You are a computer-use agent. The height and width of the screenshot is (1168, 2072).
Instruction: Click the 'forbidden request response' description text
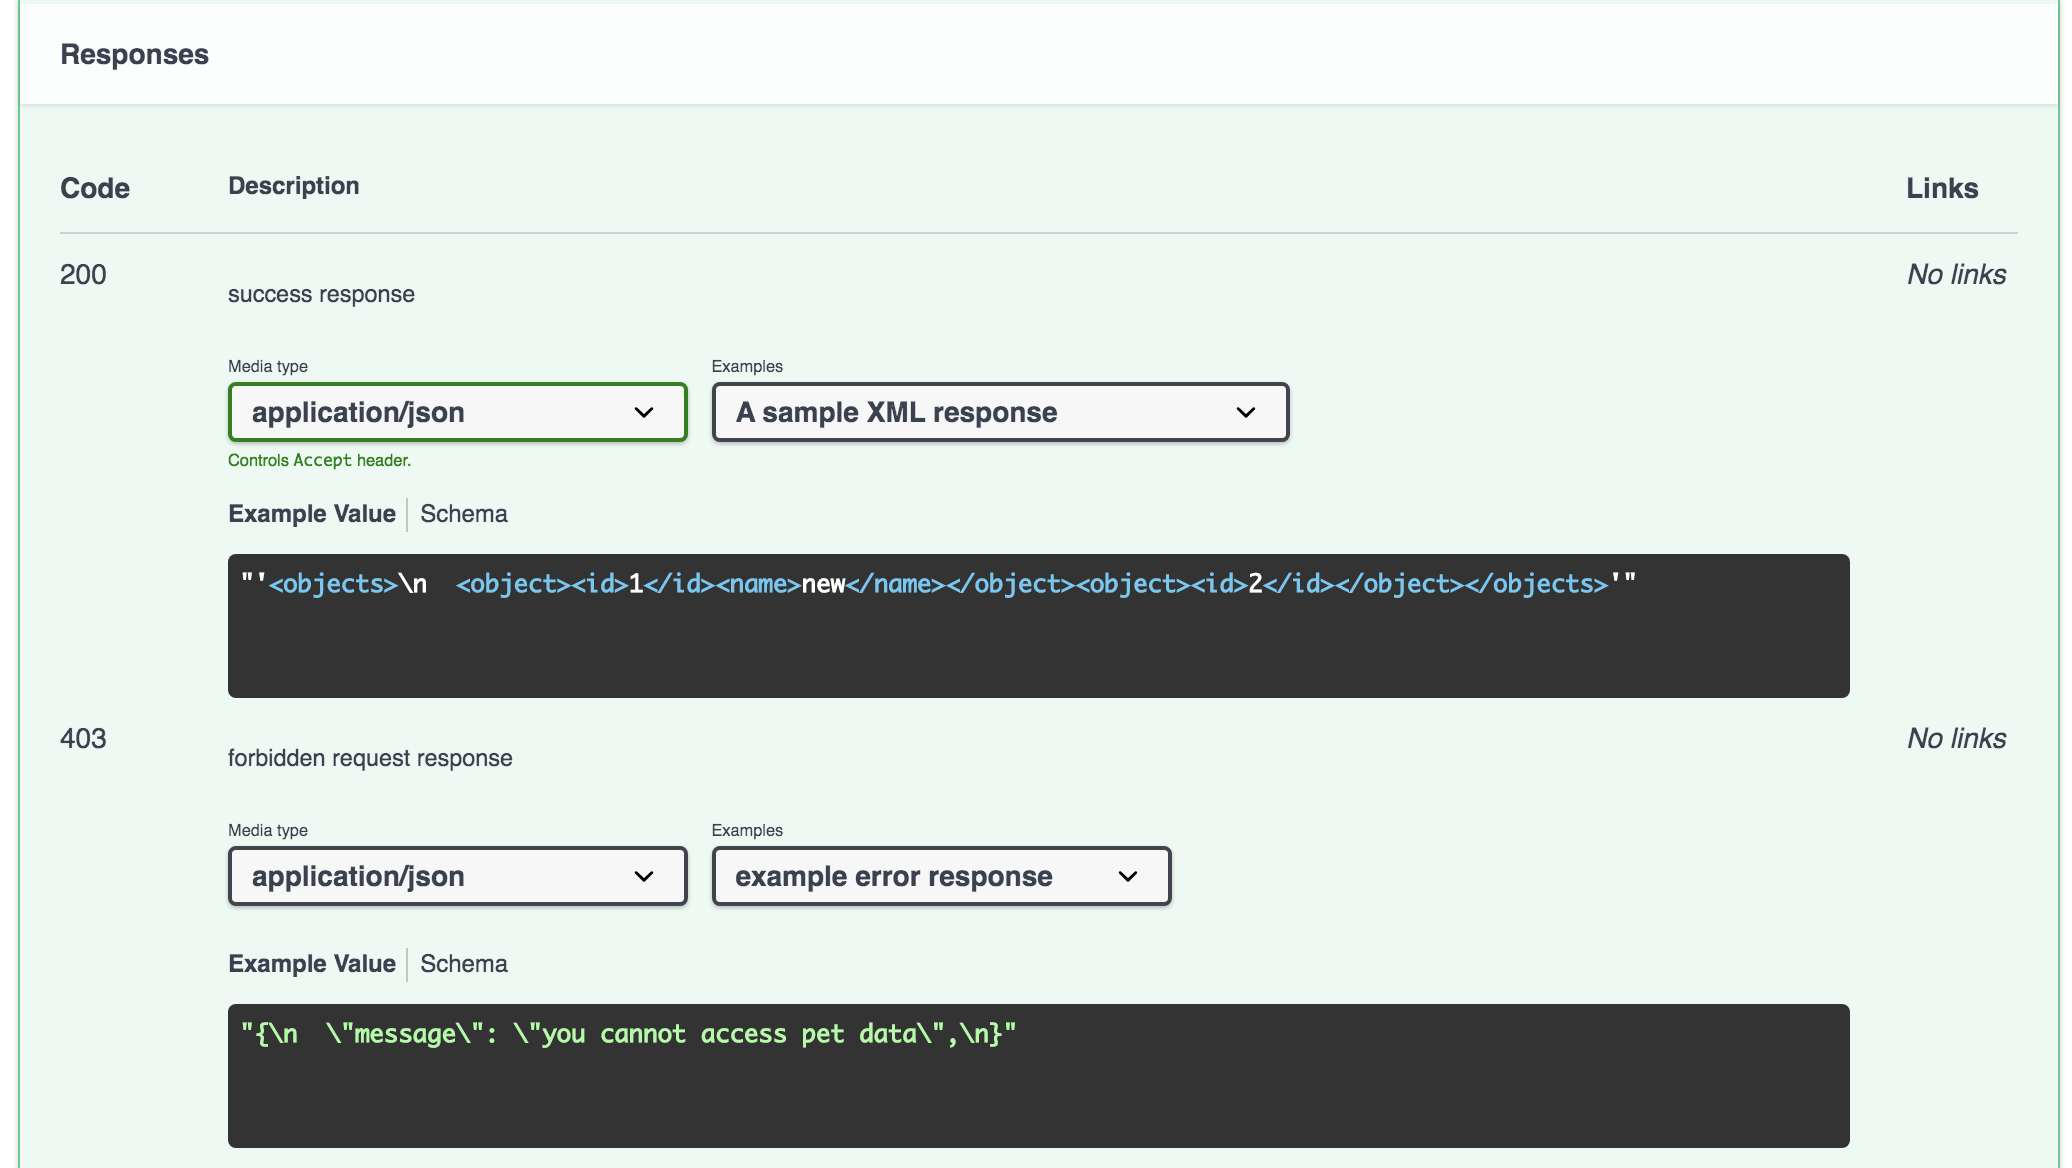click(370, 758)
